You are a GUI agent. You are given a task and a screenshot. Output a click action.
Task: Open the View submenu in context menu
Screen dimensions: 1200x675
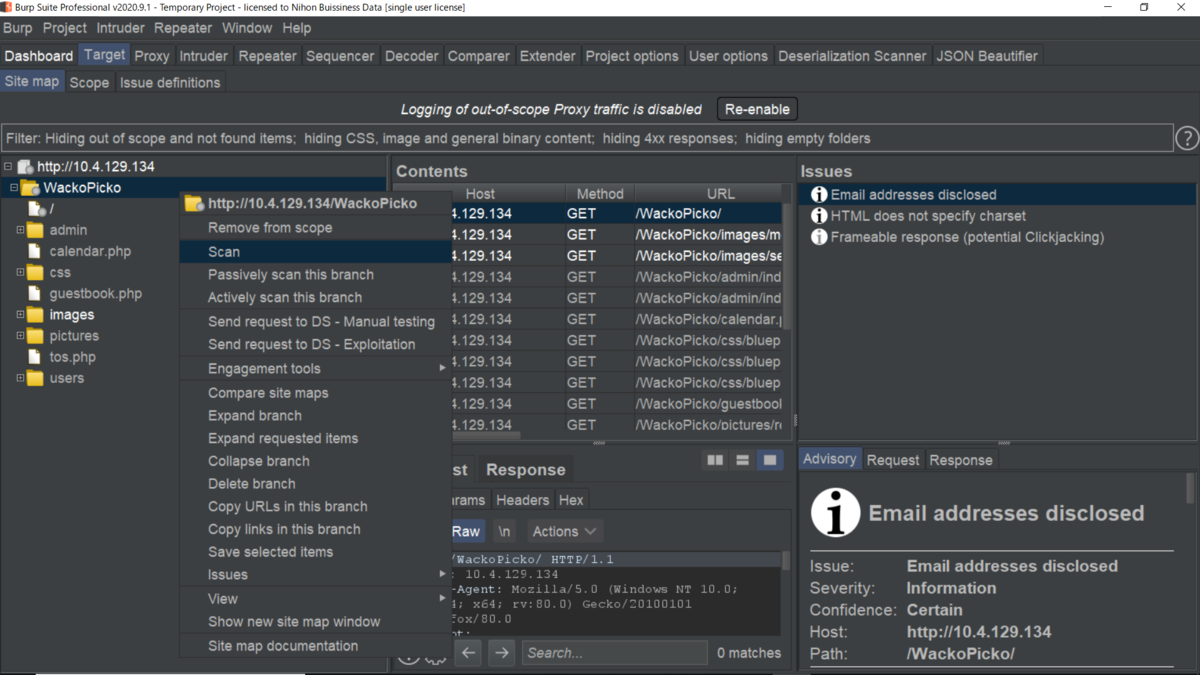315,599
